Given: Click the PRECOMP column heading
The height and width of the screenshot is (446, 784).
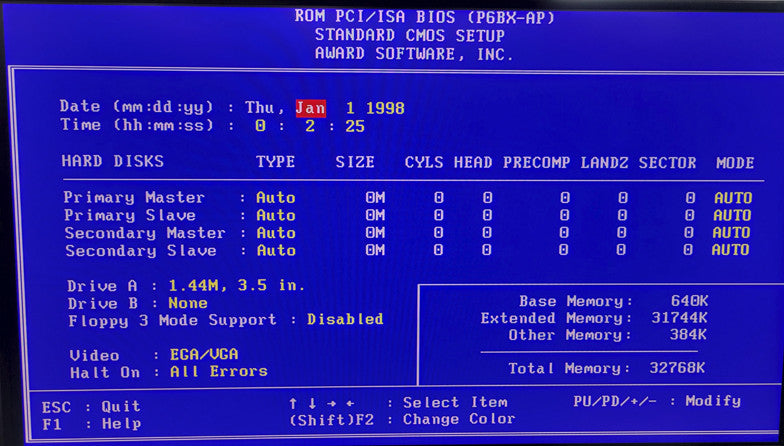Looking at the screenshot, I should 536,162.
